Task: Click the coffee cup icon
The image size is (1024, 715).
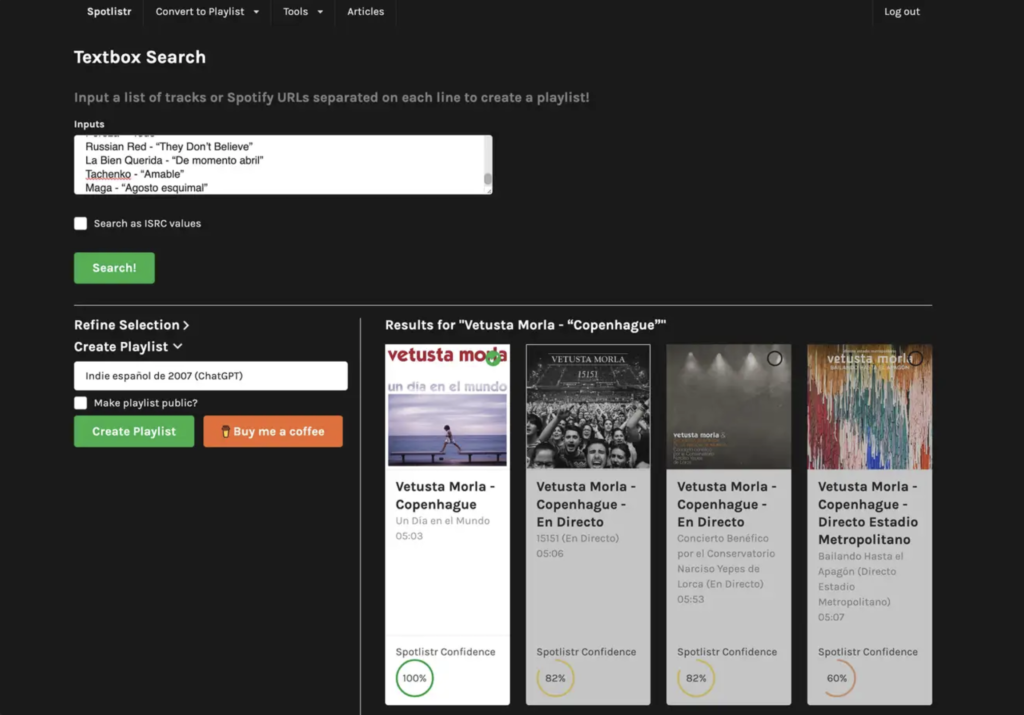Action: pos(225,432)
